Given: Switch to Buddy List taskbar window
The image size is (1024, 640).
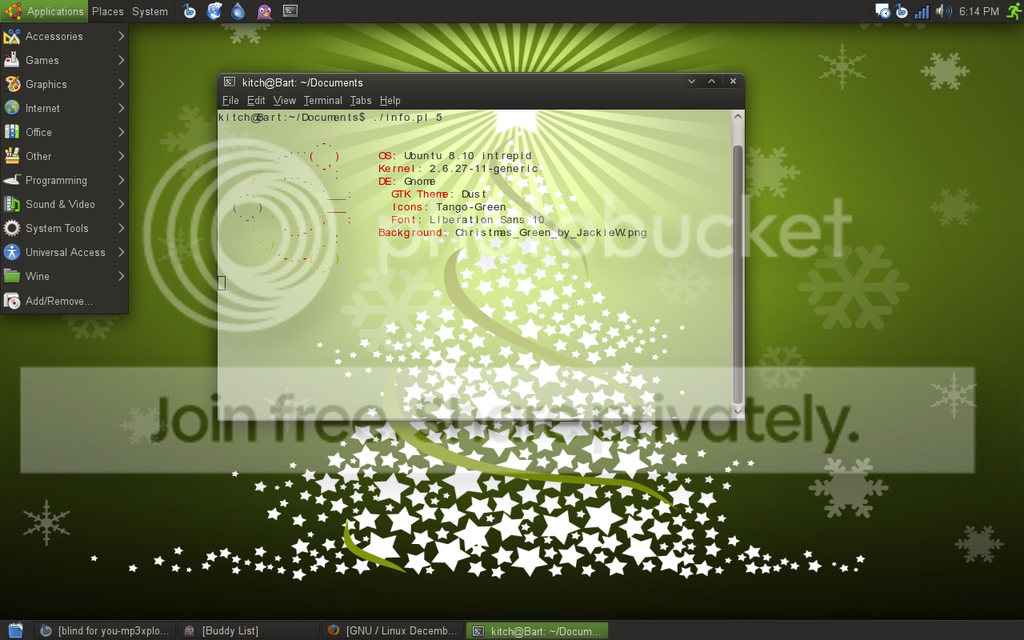Looking at the screenshot, I should 230,630.
